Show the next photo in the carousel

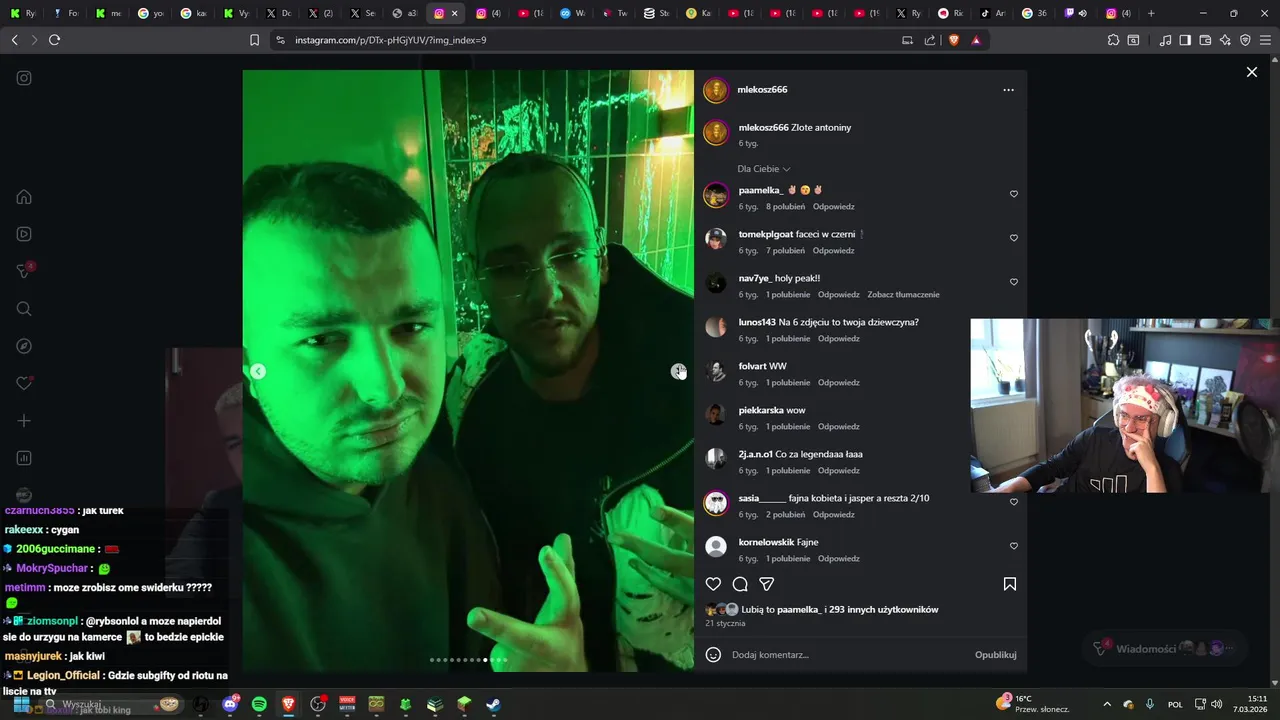(x=678, y=371)
